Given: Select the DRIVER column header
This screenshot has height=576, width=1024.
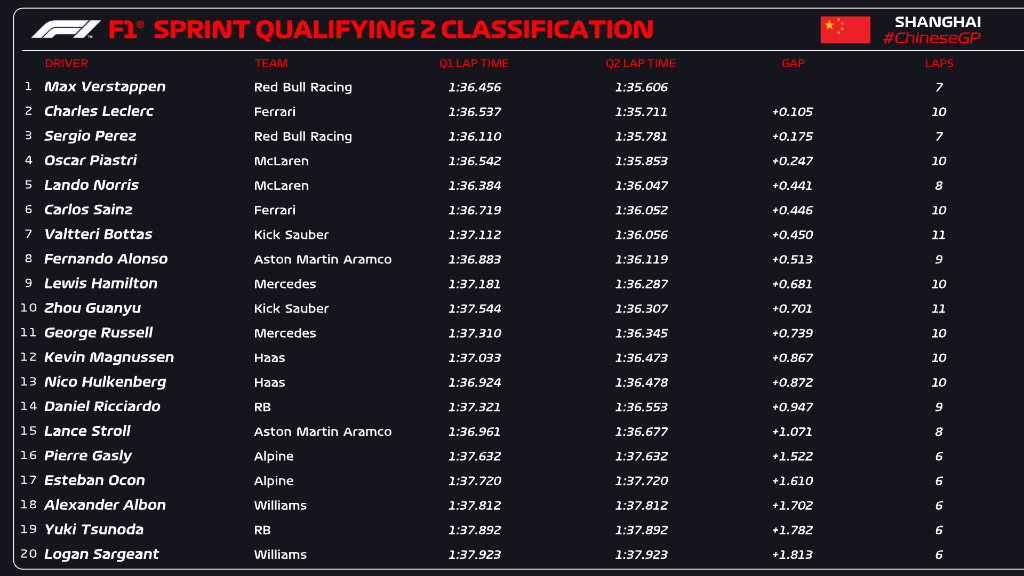Looking at the screenshot, I should [66, 63].
